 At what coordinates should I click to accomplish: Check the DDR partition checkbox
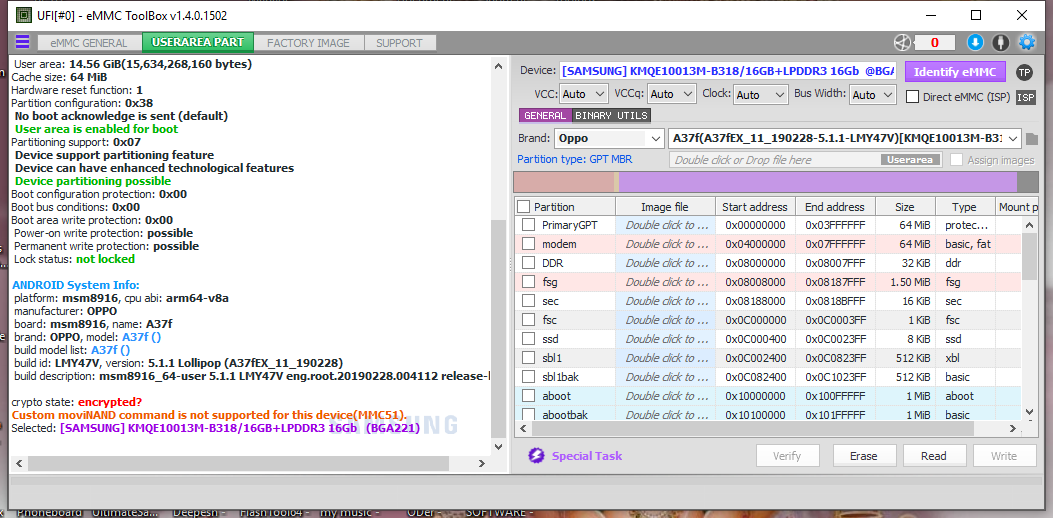click(529, 263)
